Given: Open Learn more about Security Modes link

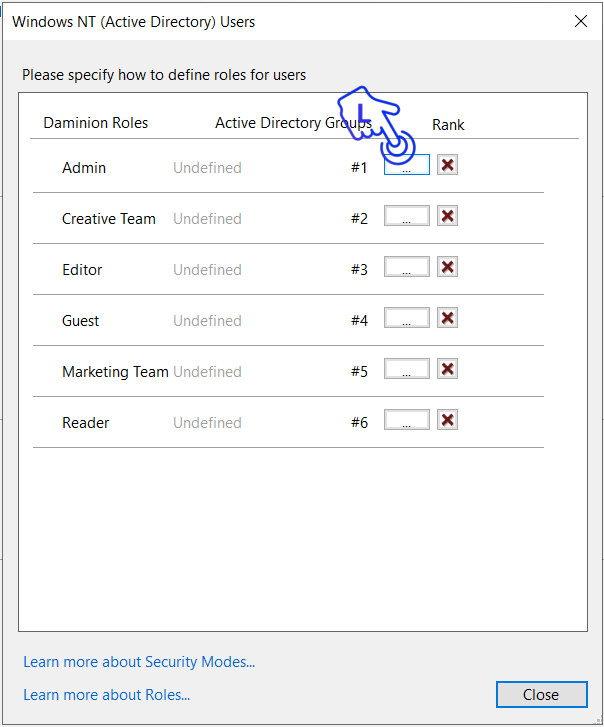Looking at the screenshot, I should (139, 662).
